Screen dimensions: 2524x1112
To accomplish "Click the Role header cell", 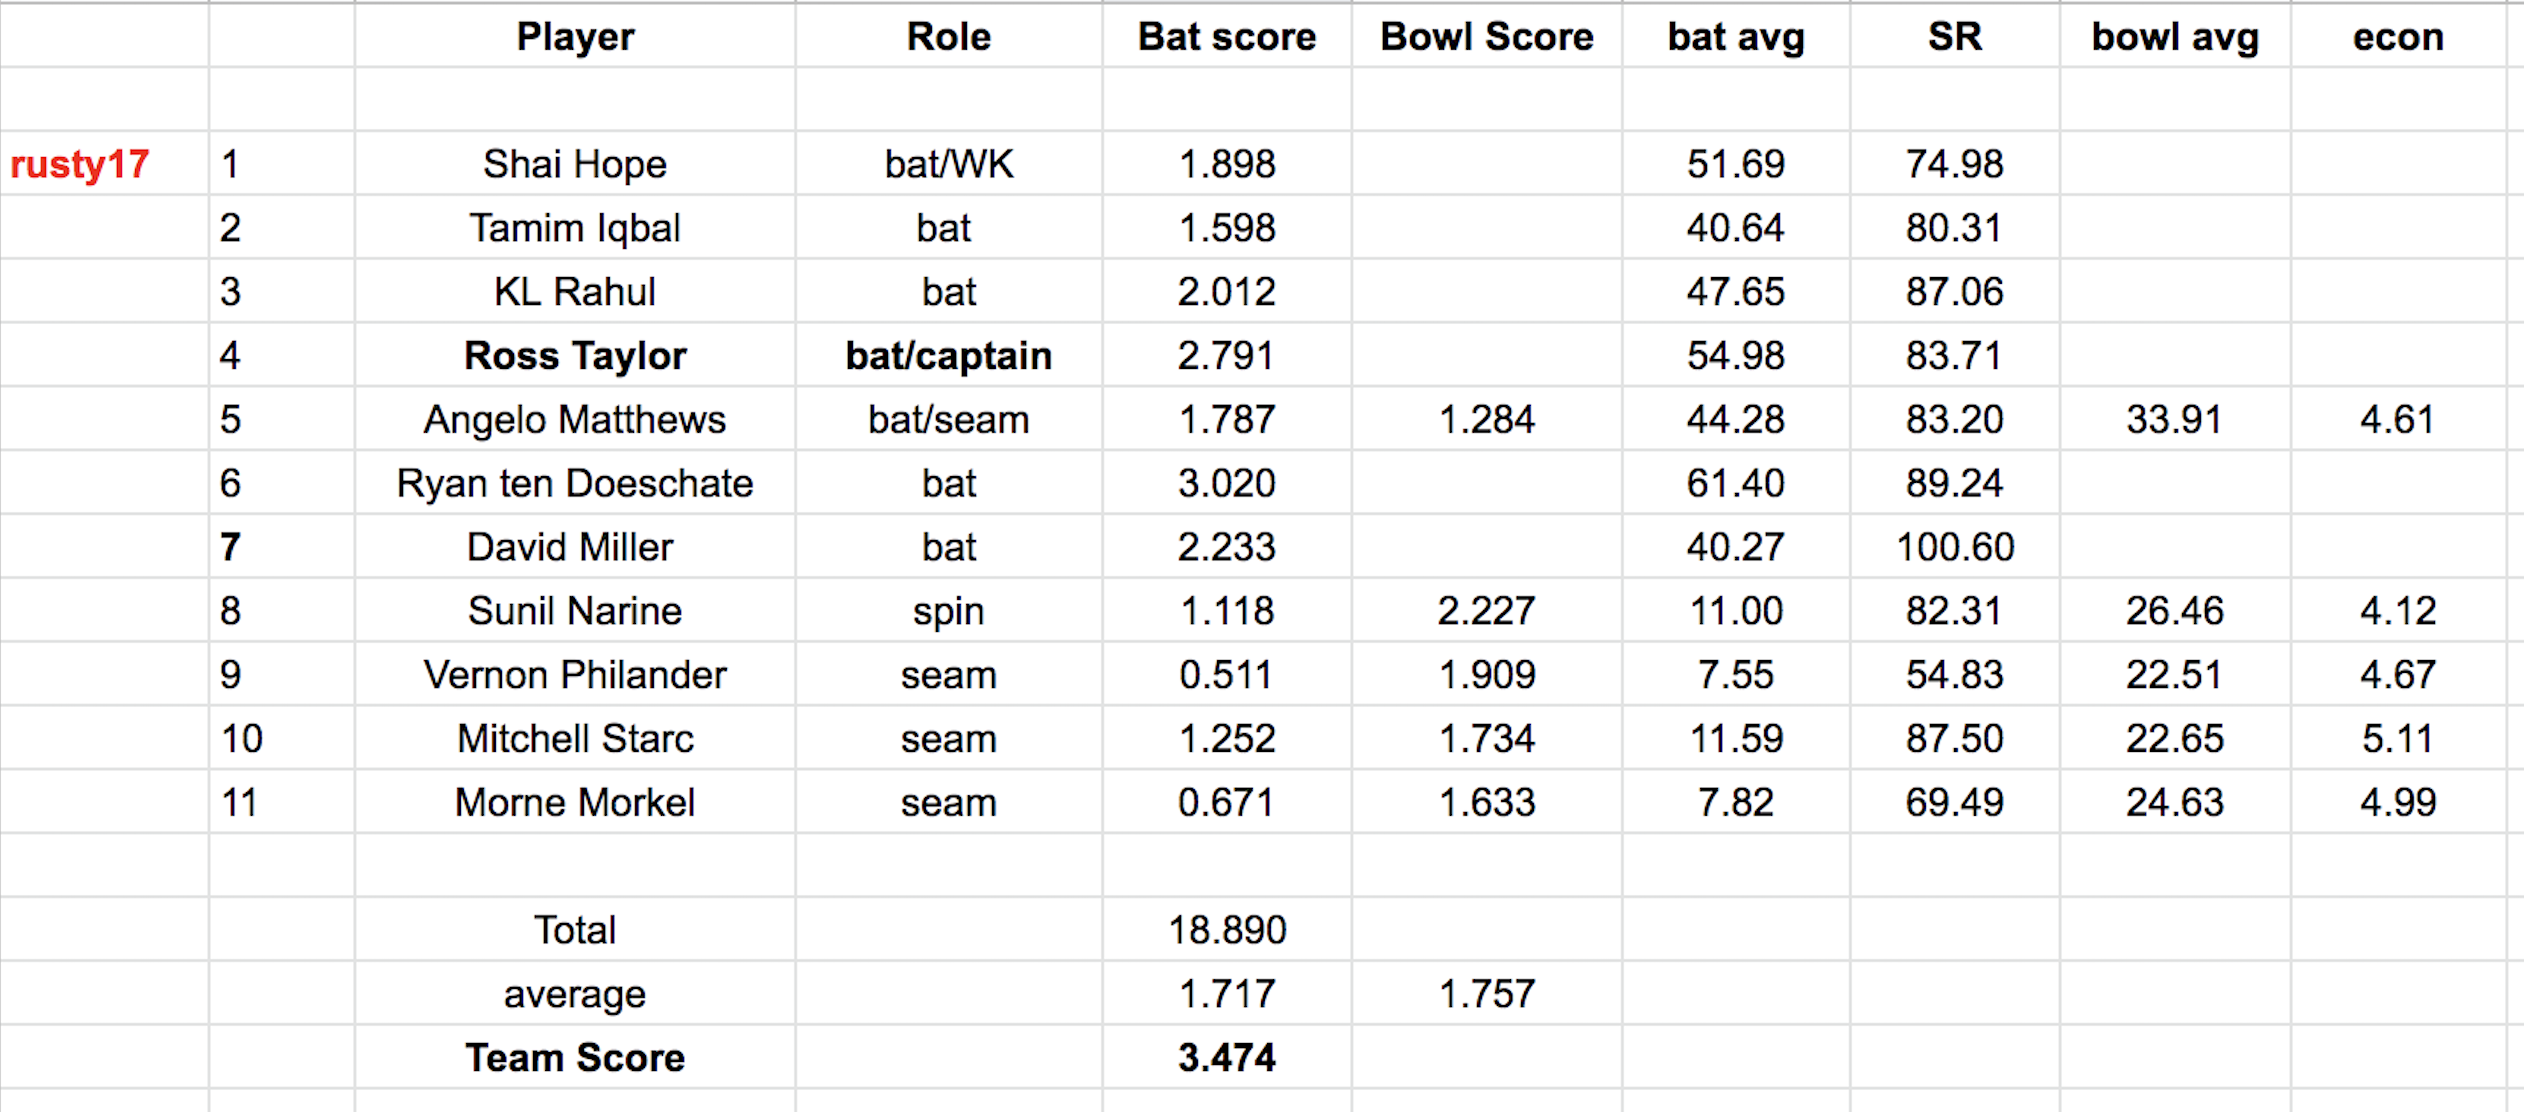I will click(948, 37).
